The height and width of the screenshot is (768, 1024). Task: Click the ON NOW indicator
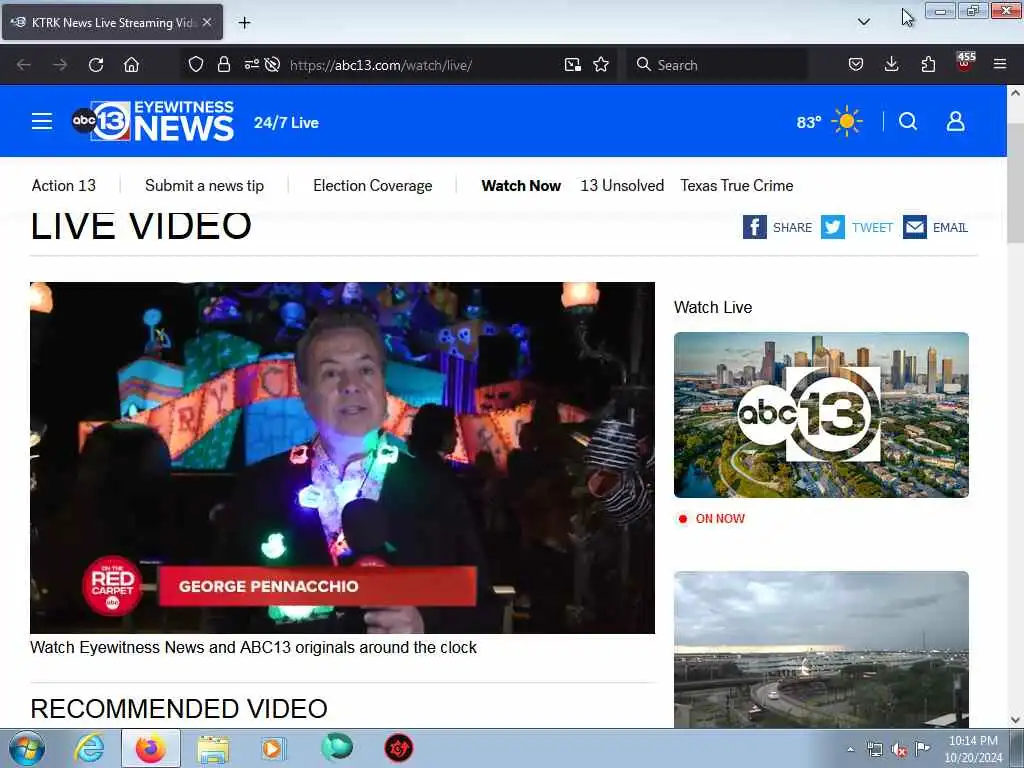pyautogui.click(x=712, y=519)
